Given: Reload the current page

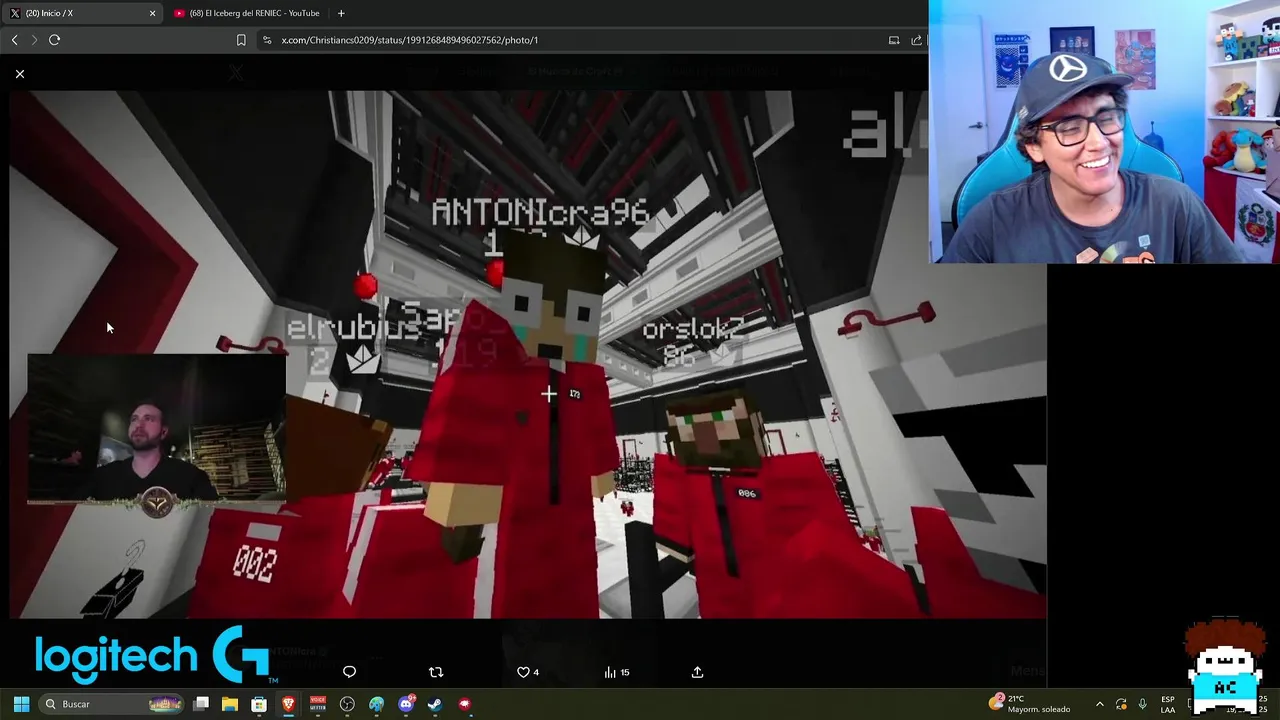Looking at the screenshot, I should [x=54, y=40].
